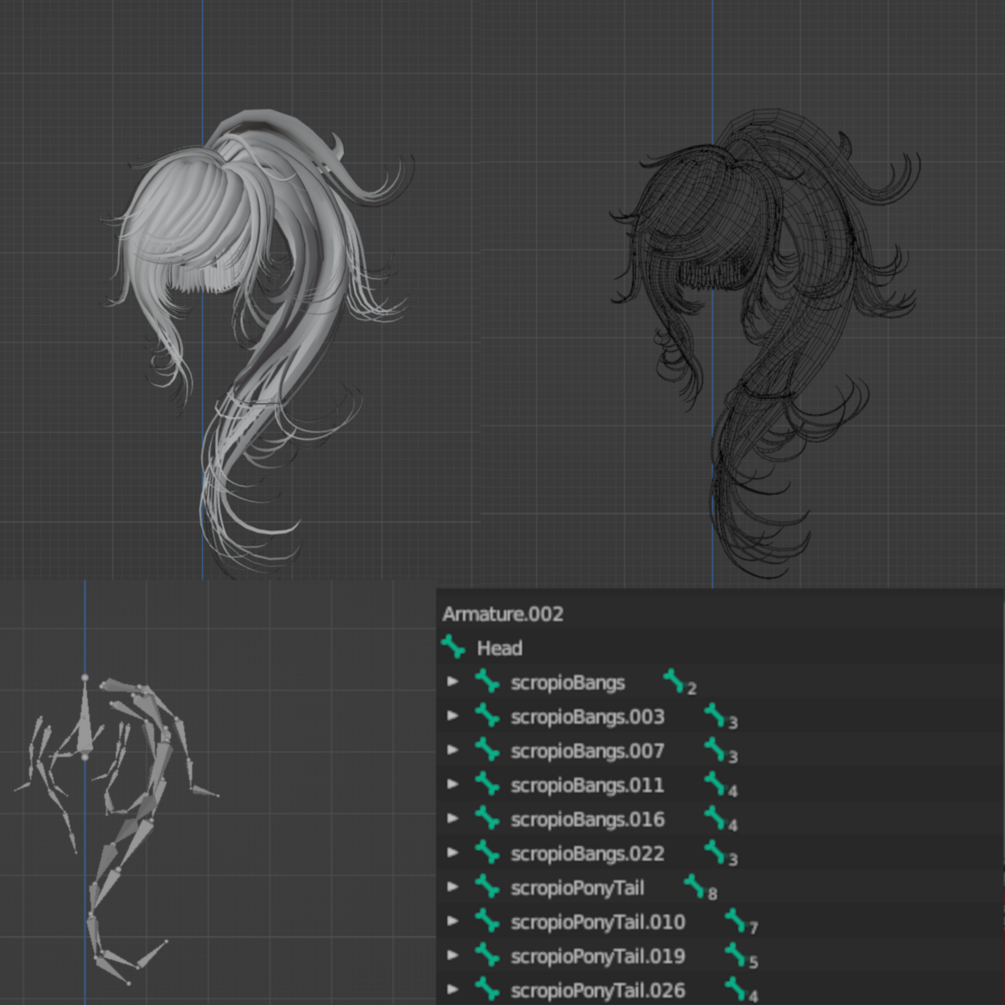Select the scropioPonyTail.019 bone name
1005x1005 pixels.
click(x=597, y=956)
